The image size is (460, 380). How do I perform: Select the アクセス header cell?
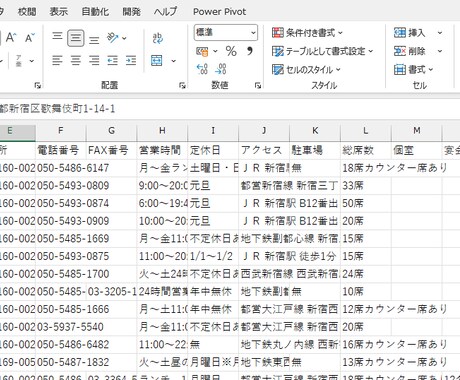(264, 150)
